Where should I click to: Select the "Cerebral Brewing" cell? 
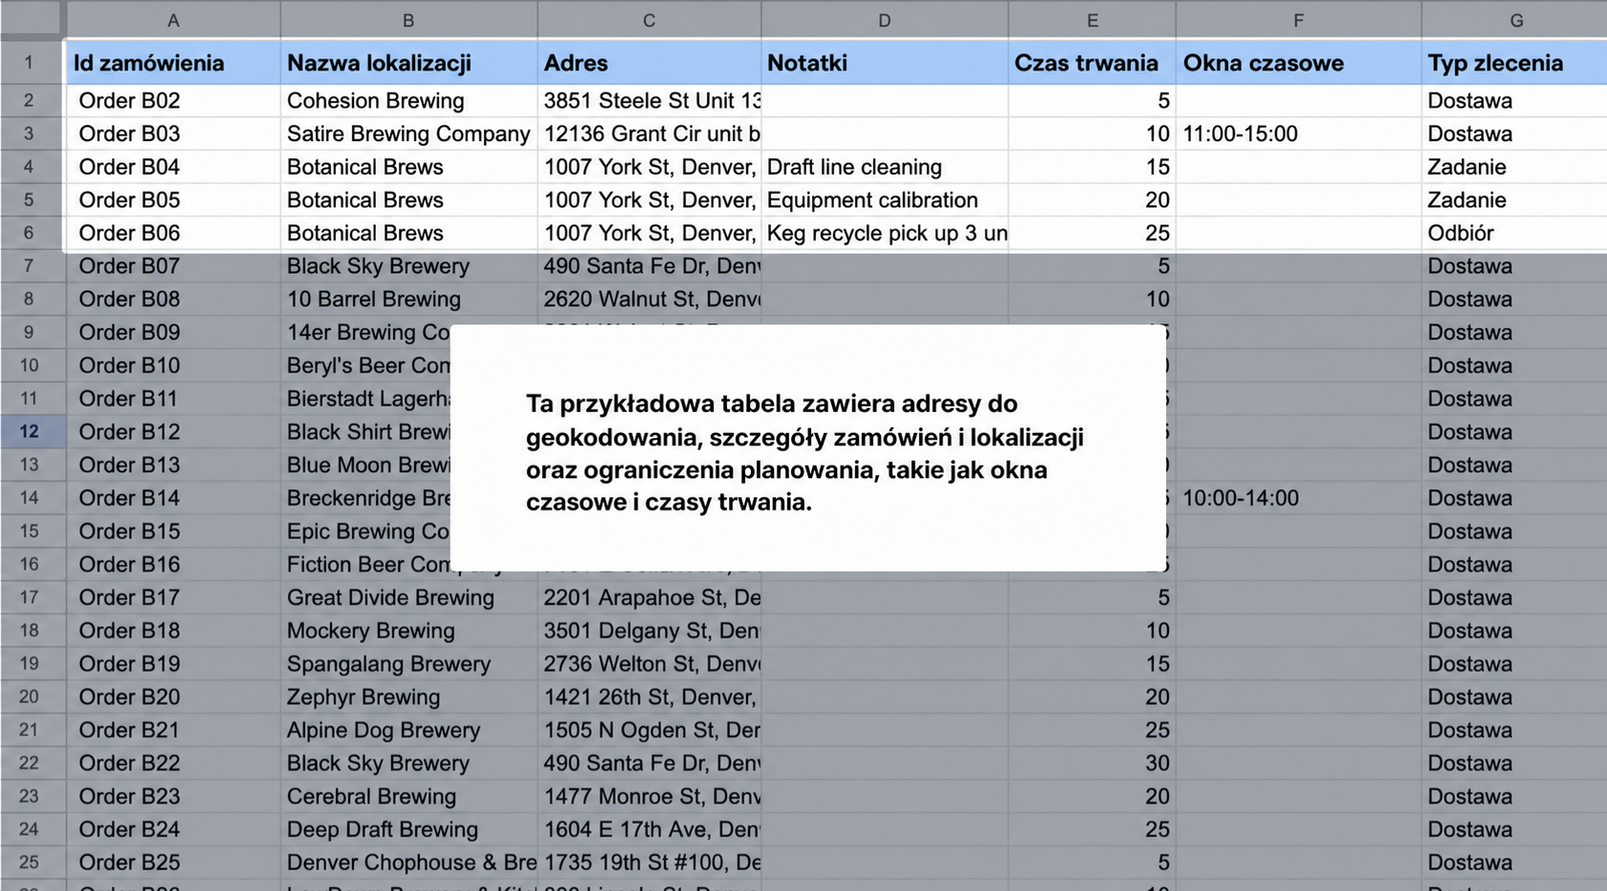(x=408, y=796)
